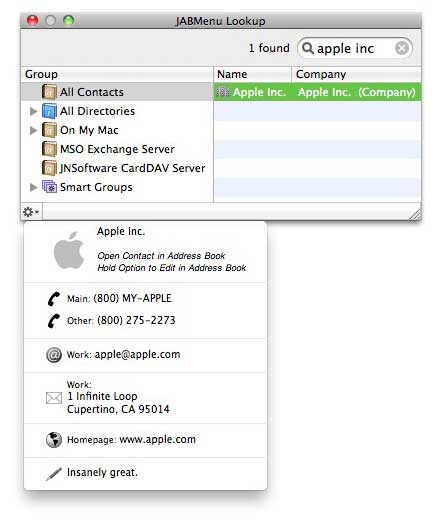Close the JABMenu Lookup window
Viewport: 440px width, 520px height.
coord(32,21)
